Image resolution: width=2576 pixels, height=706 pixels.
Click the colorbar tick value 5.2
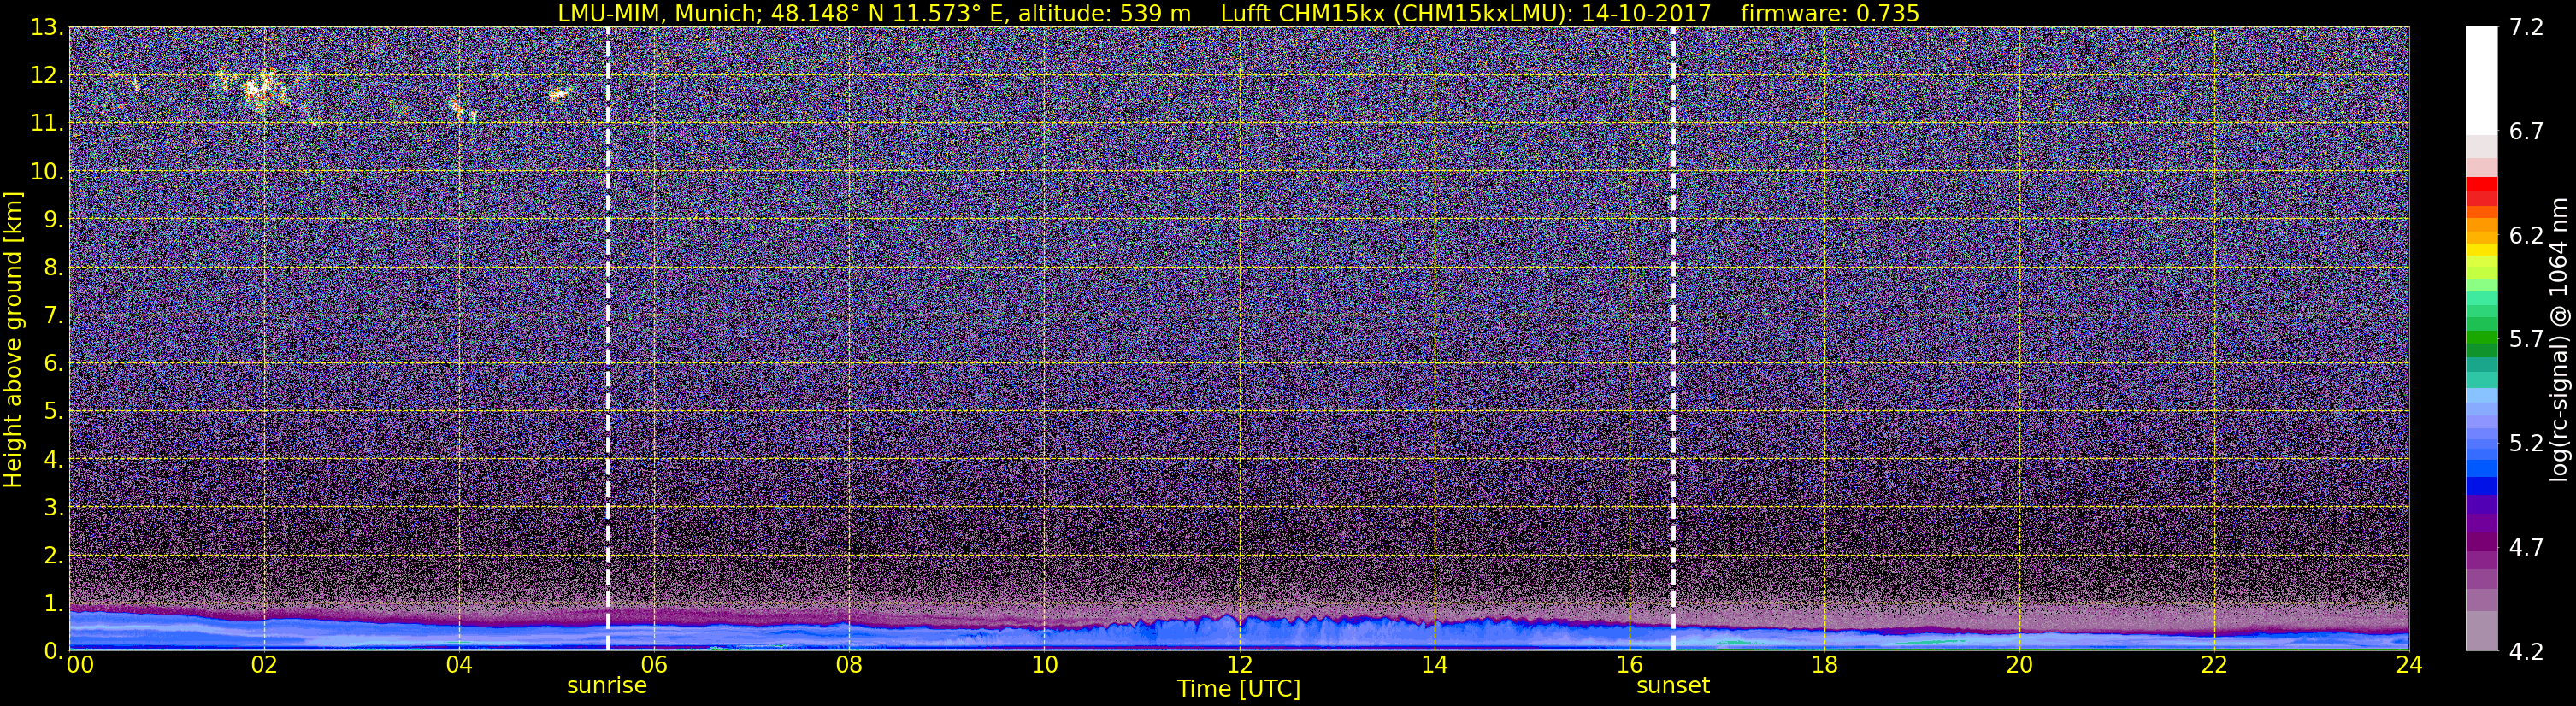click(x=2526, y=443)
